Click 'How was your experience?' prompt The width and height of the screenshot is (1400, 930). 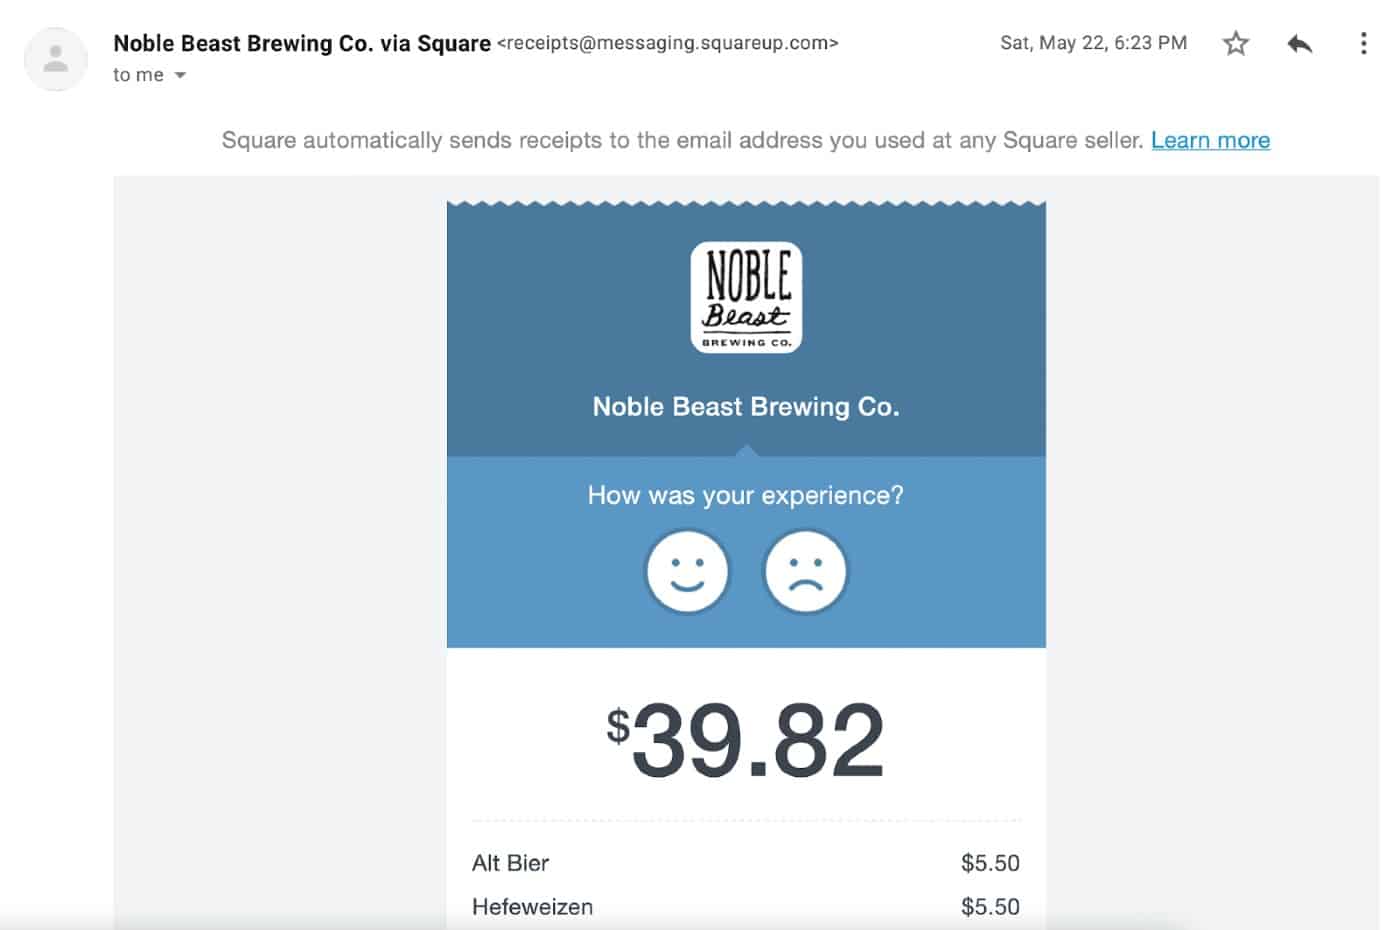746,495
